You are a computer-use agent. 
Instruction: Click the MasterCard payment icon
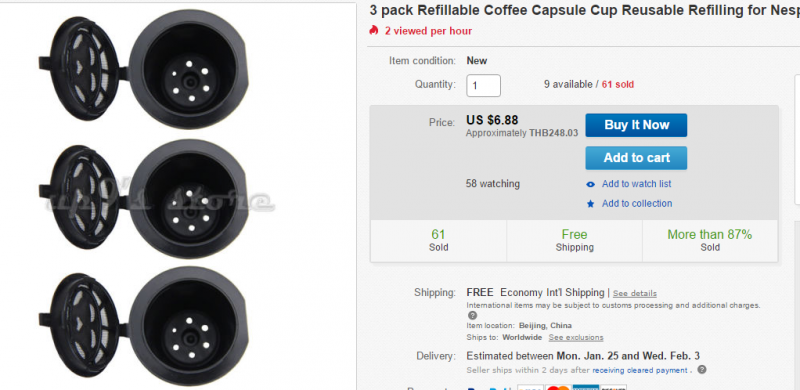[558, 387]
